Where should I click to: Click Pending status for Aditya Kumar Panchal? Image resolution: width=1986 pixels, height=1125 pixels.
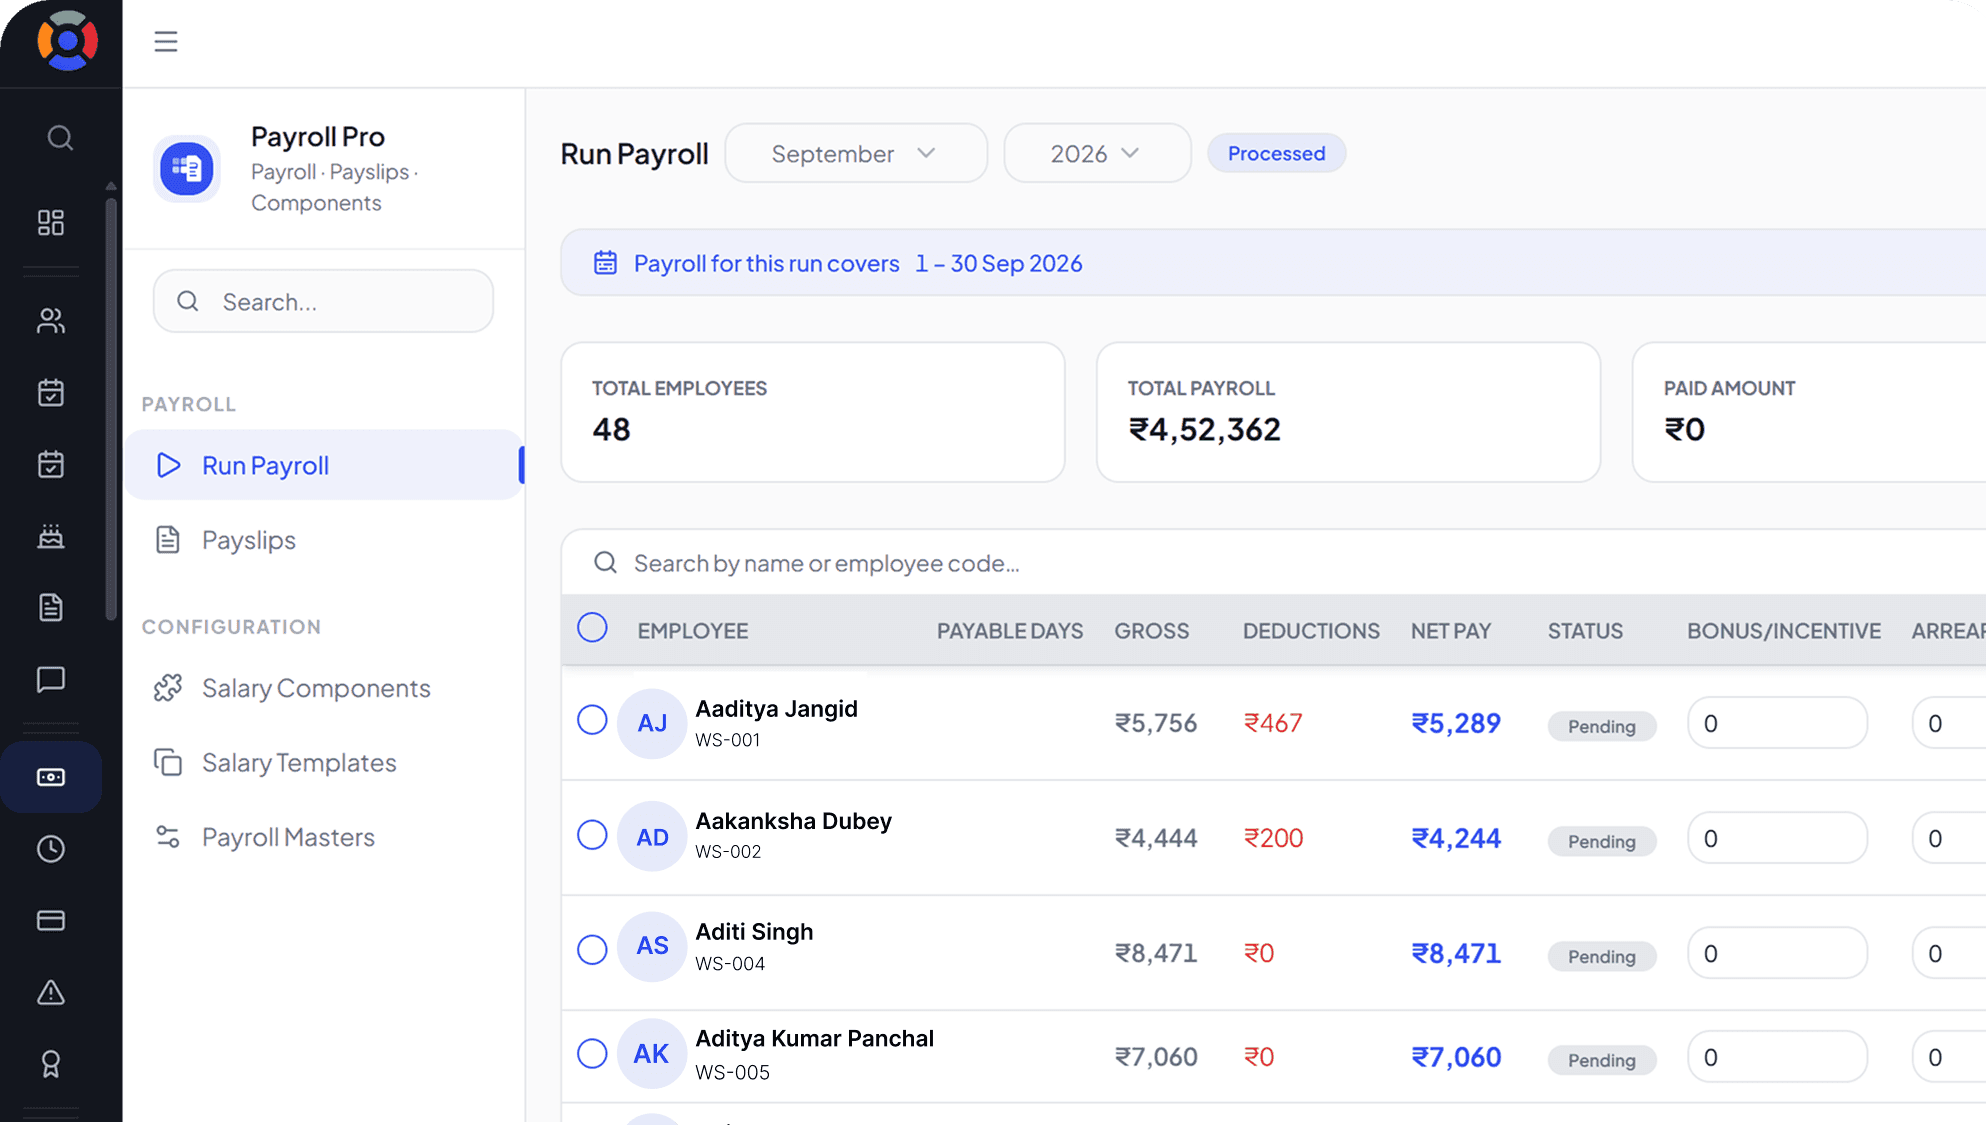(1601, 1060)
